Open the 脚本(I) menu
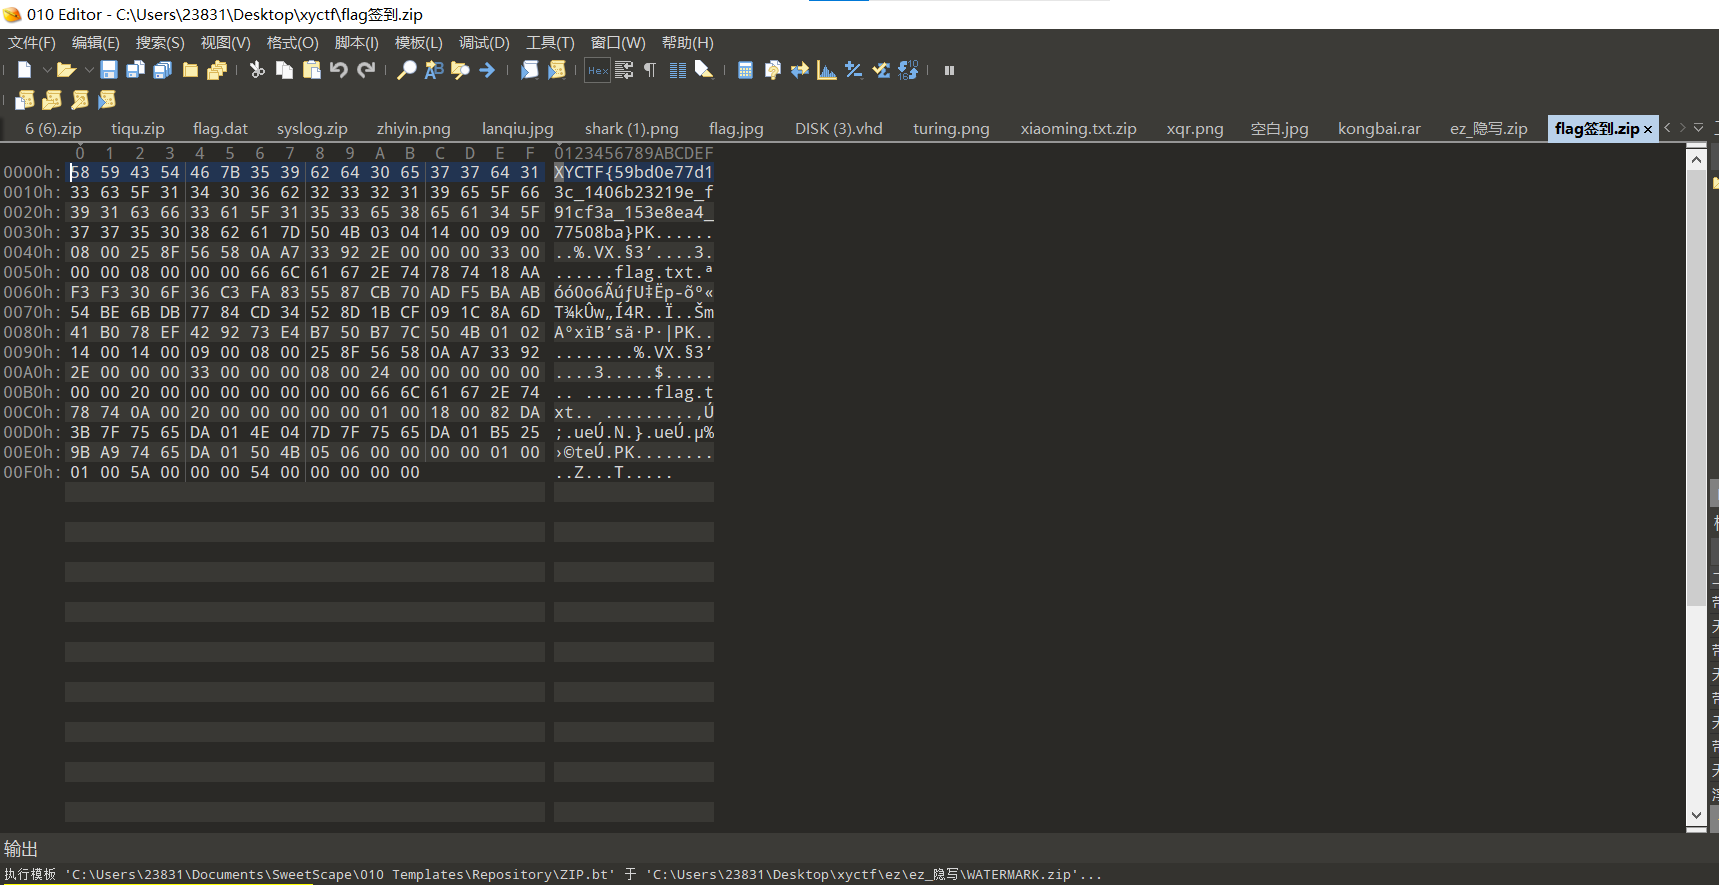 pyautogui.click(x=356, y=43)
